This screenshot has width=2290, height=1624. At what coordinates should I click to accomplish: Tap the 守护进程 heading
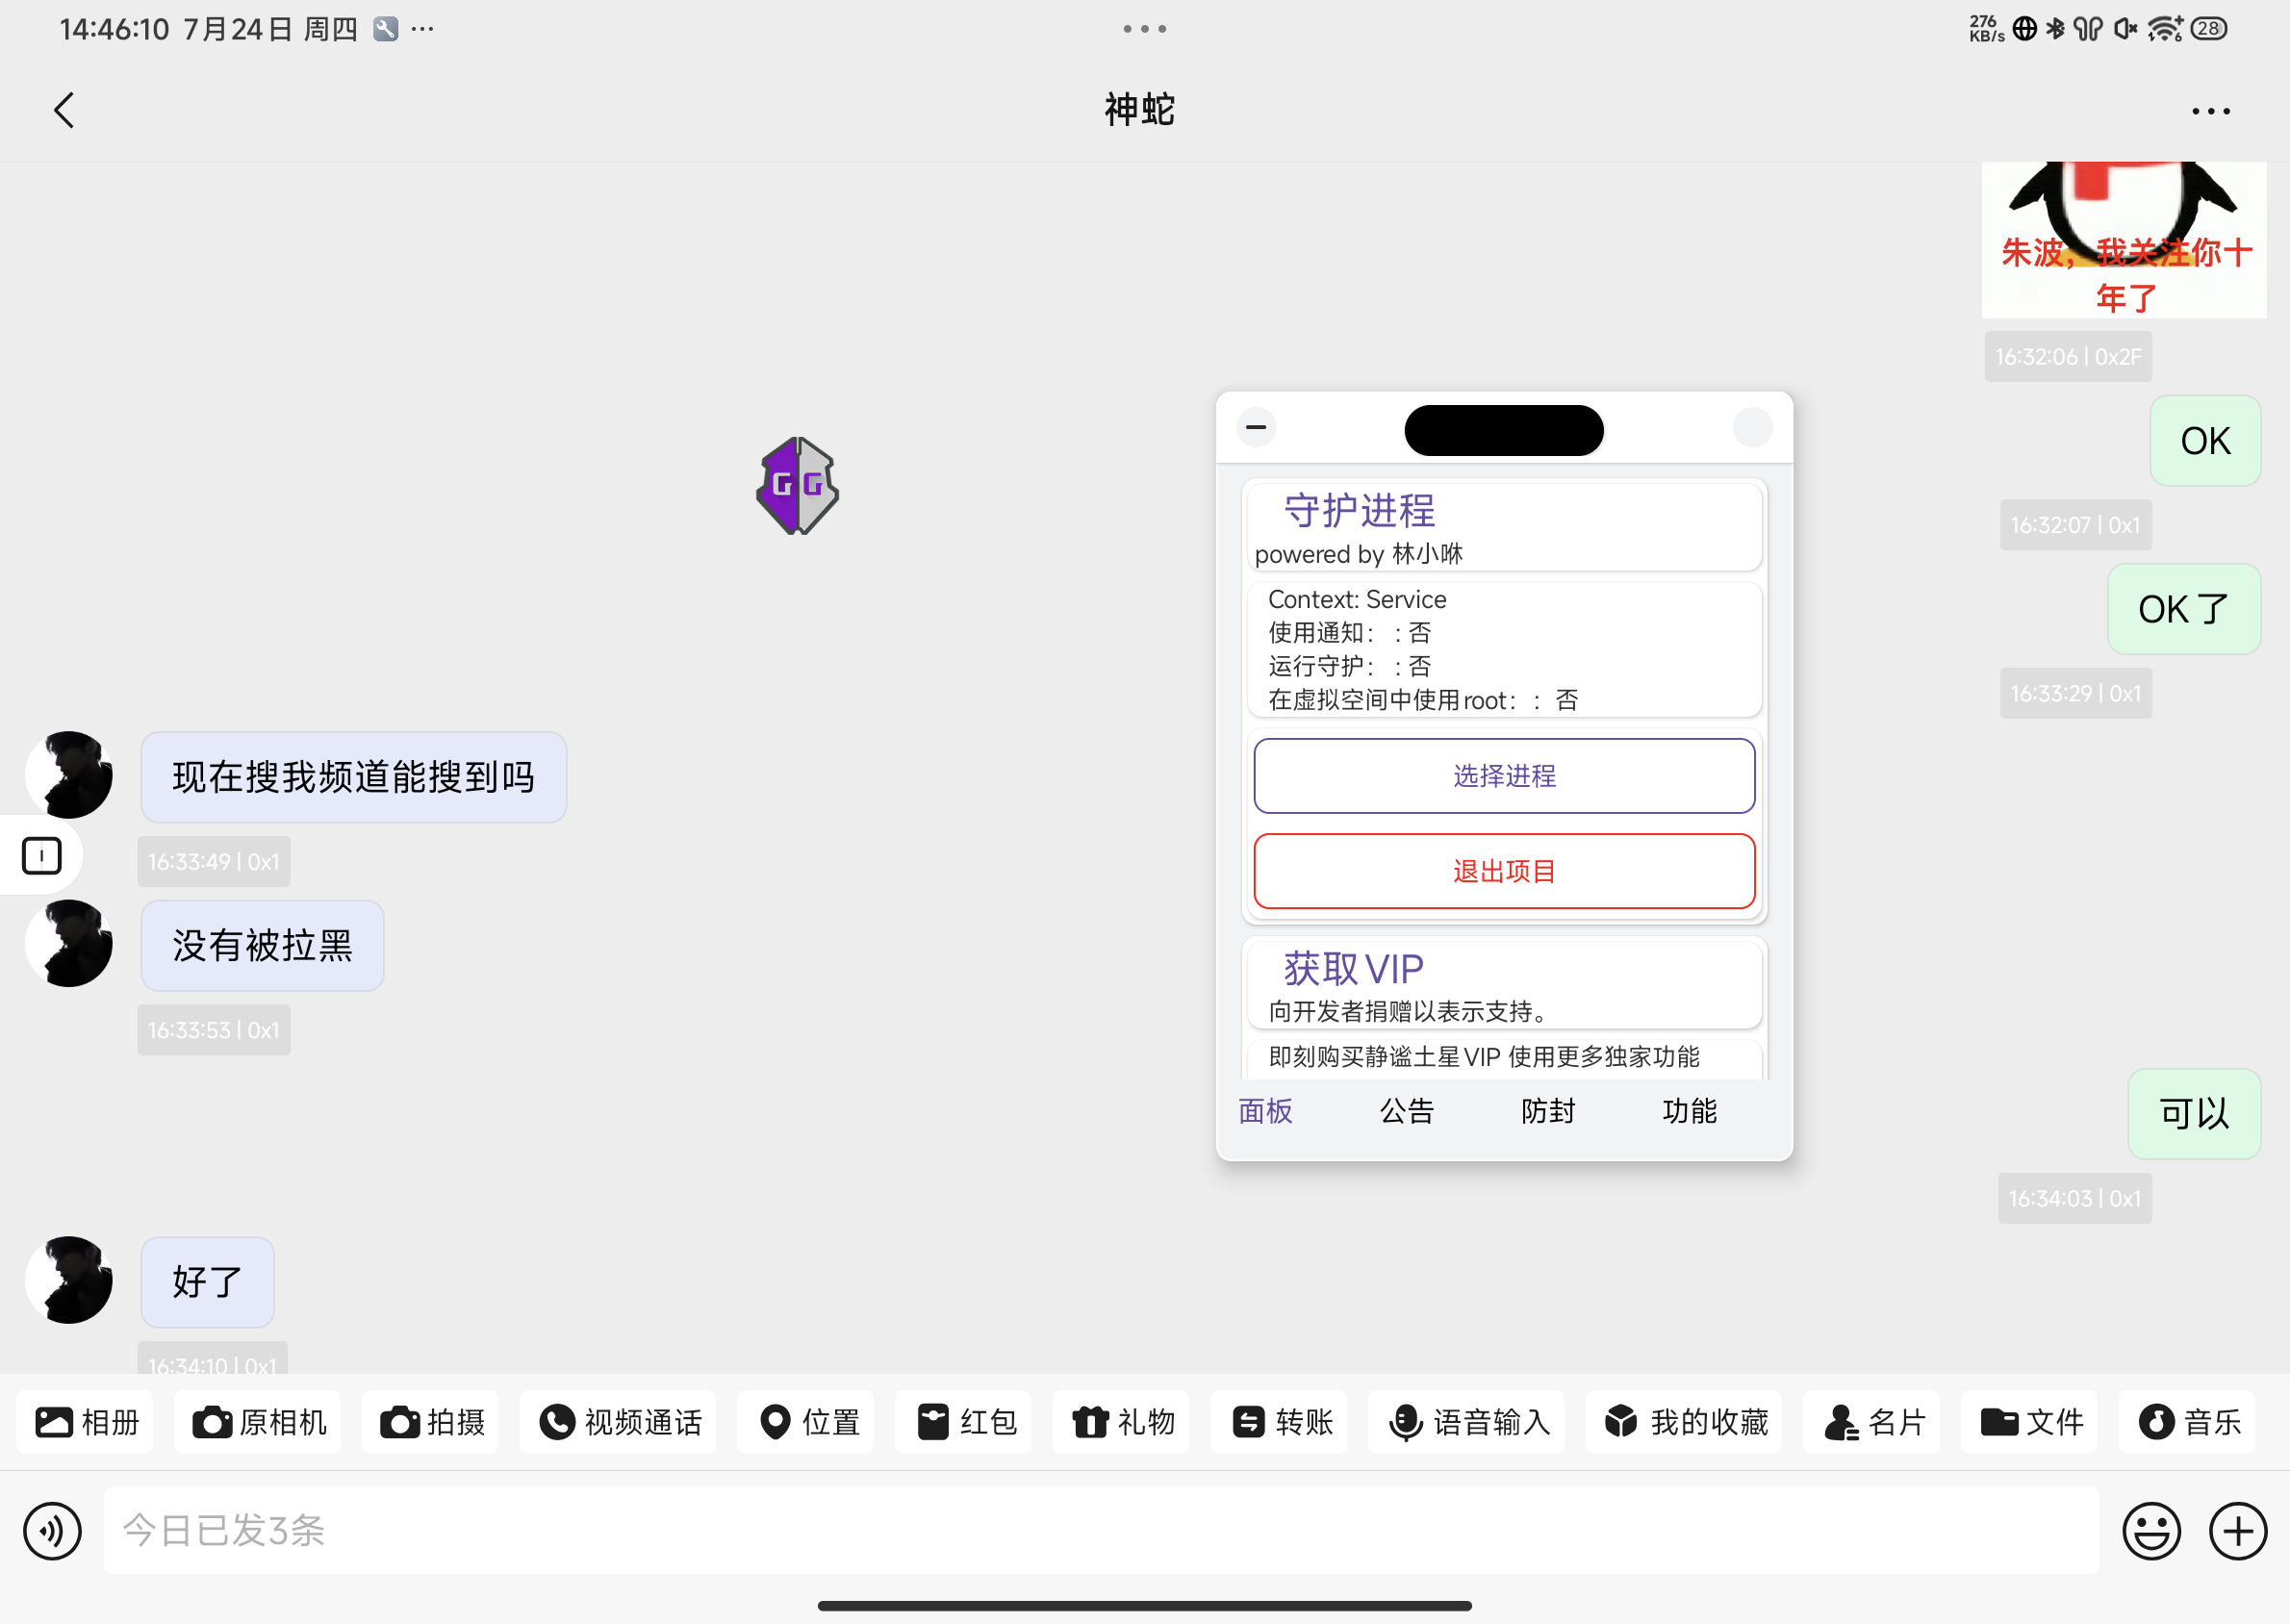pyautogui.click(x=1359, y=511)
